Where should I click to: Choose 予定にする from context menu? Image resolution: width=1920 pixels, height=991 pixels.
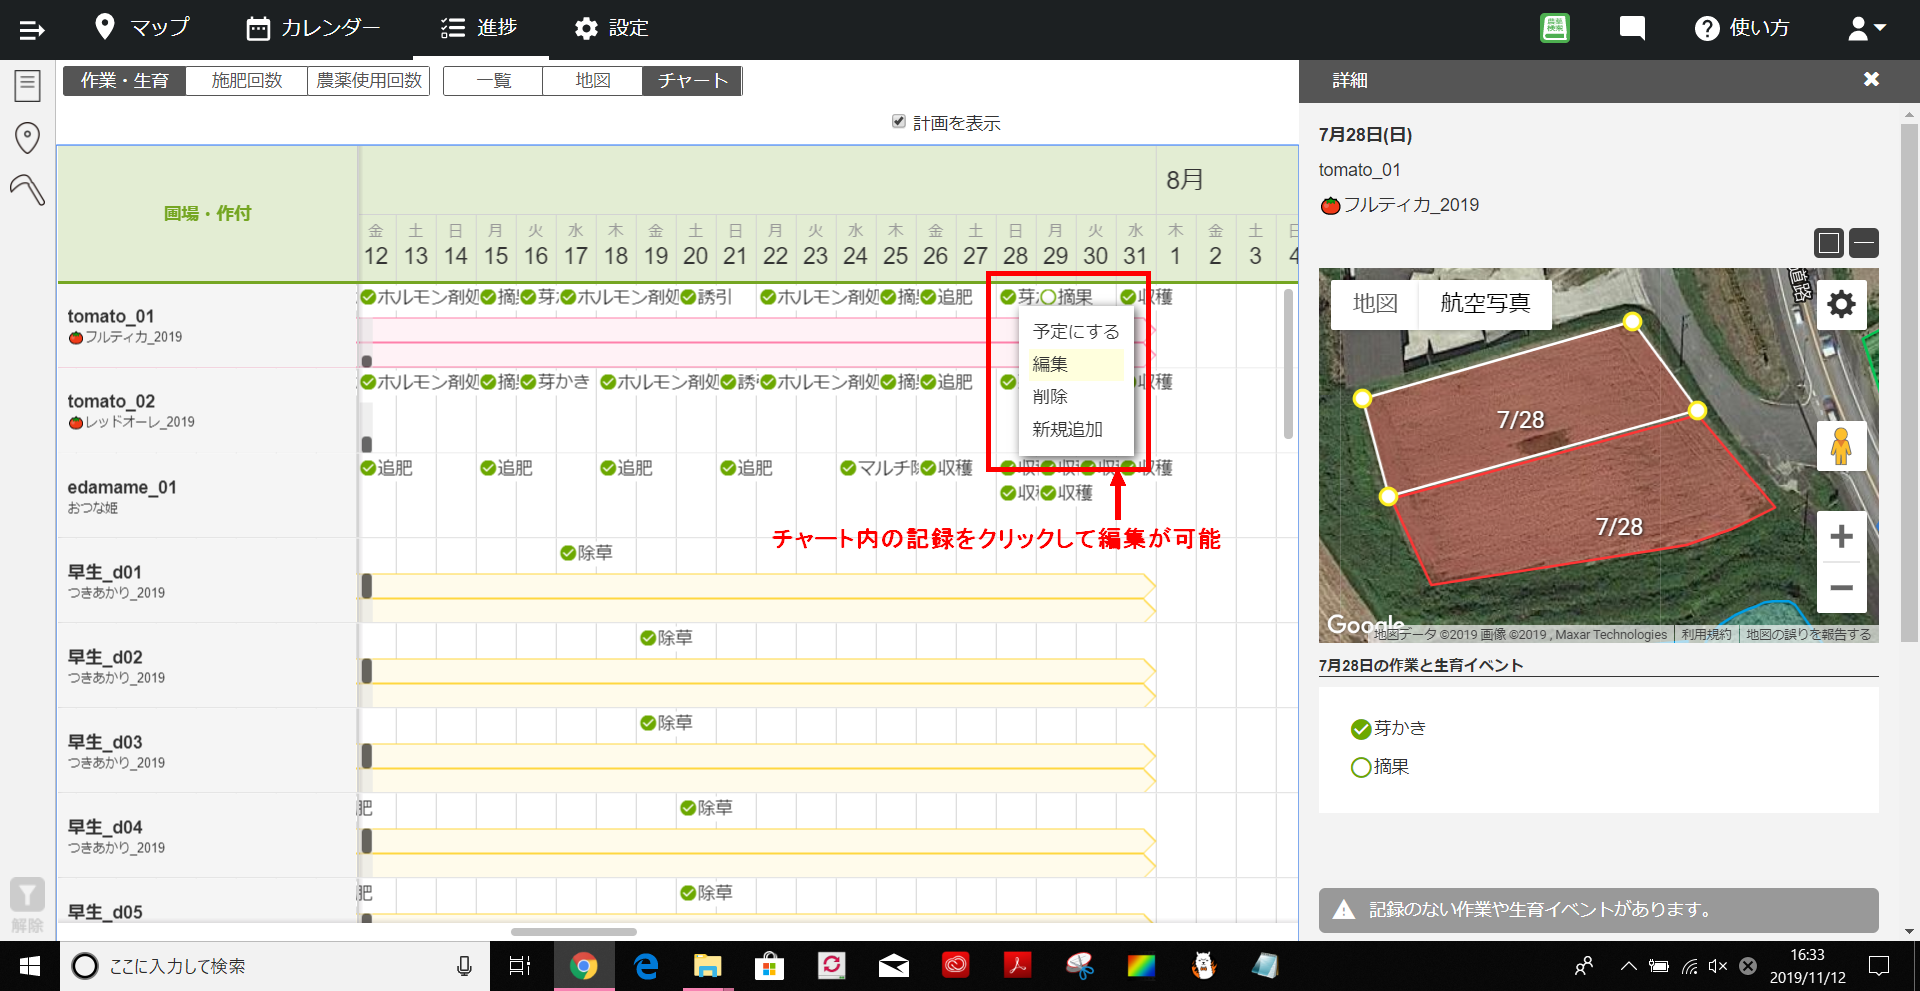pos(1076,331)
